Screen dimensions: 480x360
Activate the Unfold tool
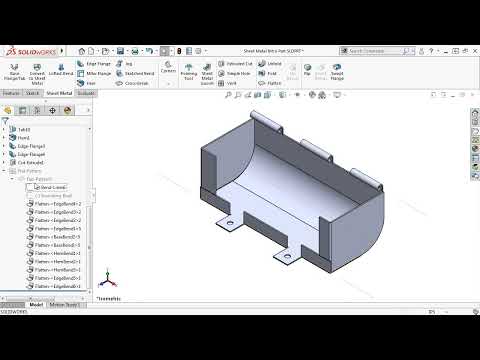tap(270, 64)
